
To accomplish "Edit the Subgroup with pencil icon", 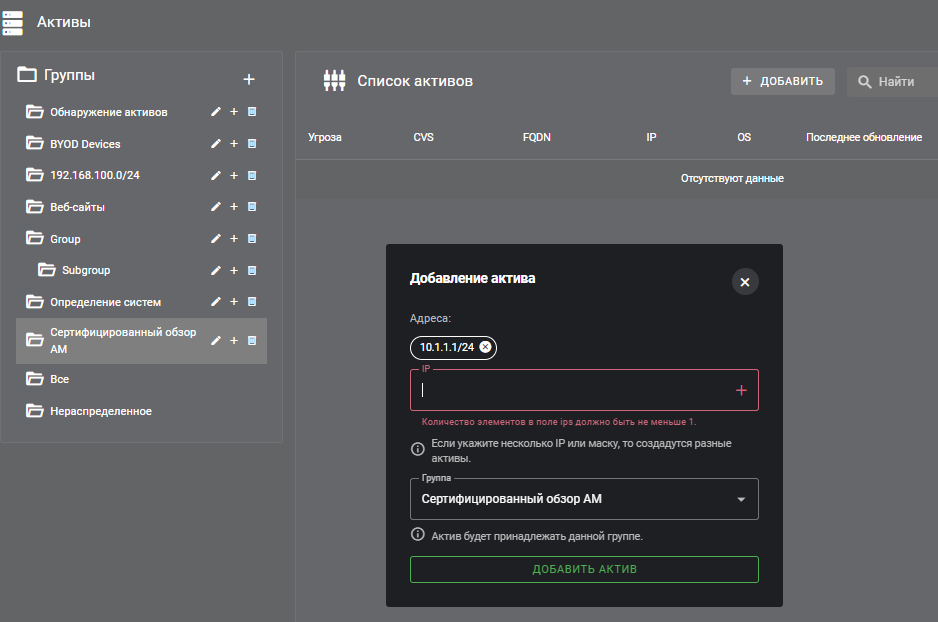I will (x=215, y=270).
